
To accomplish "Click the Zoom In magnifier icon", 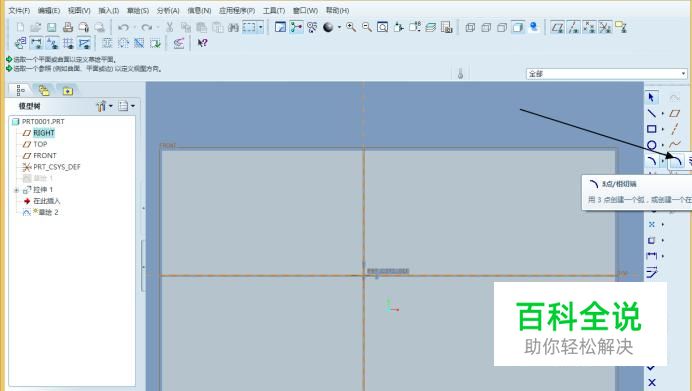I will pyautogui.click(x=351, y=27).
